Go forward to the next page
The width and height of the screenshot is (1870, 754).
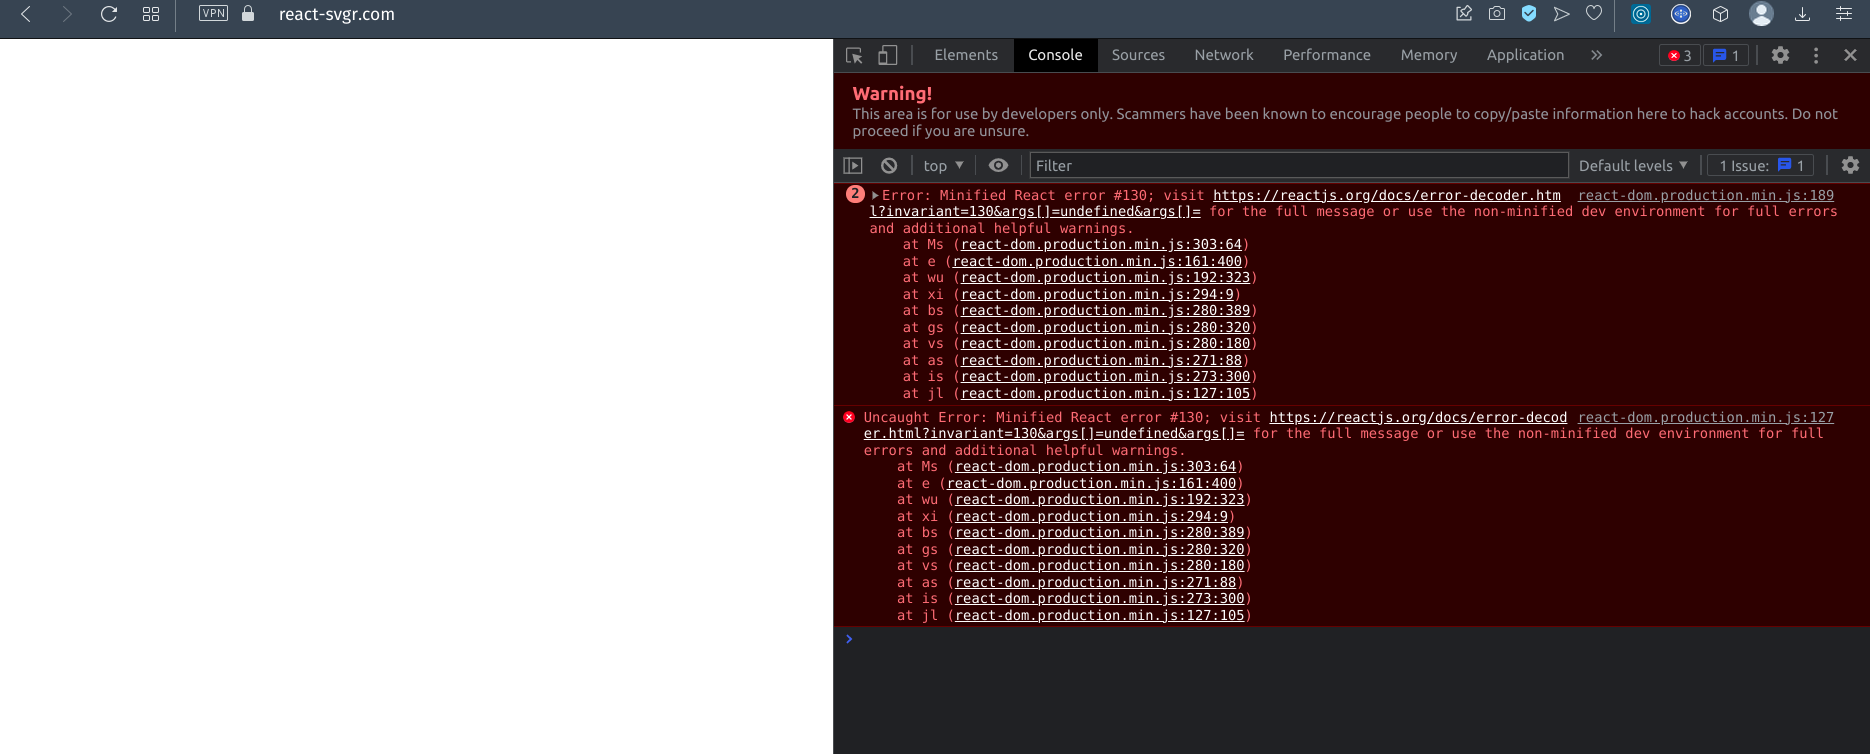67,14
